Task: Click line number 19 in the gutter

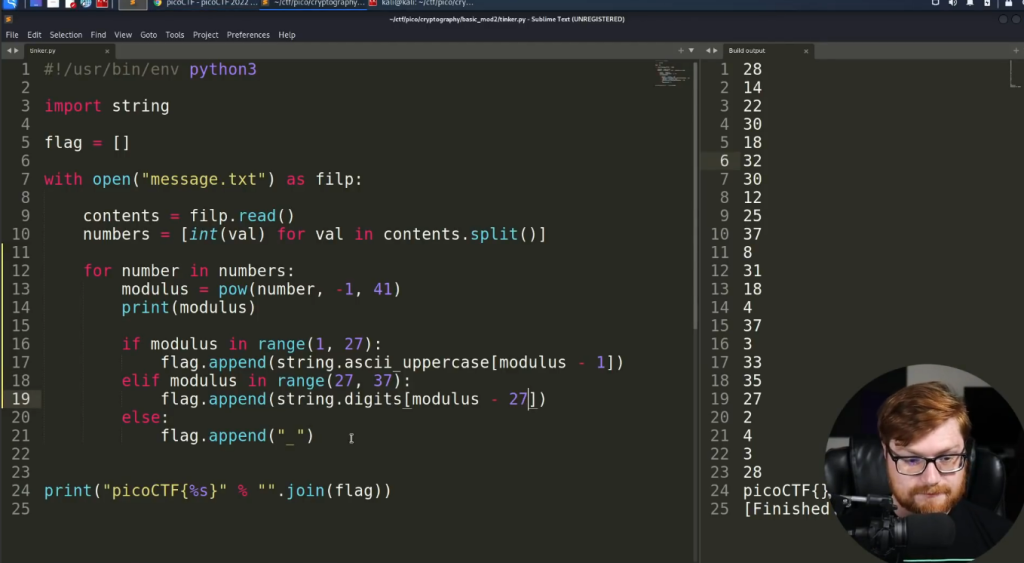Action: pos(21,398)
